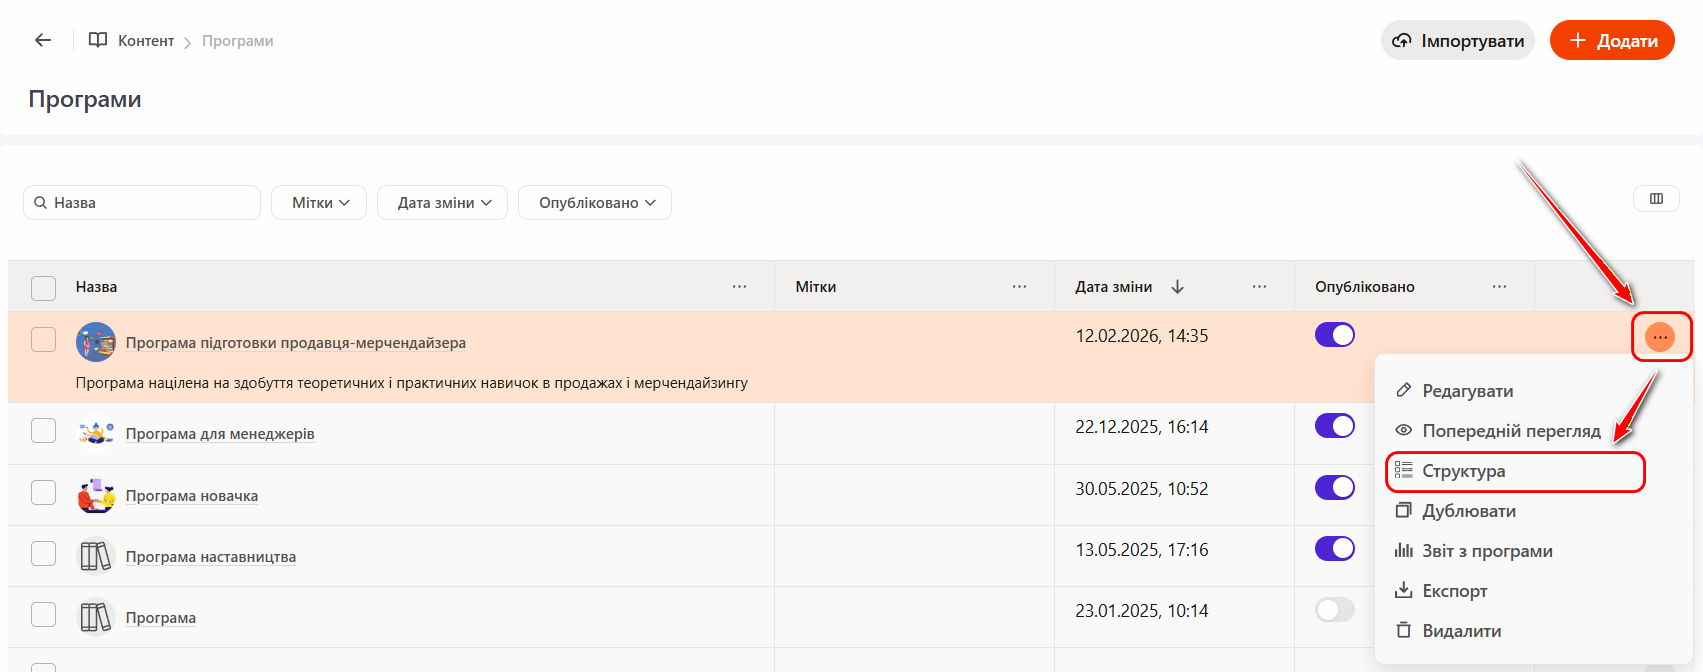
Task: Open options for the Опубліковано column header
Action: pos(1499,287)
